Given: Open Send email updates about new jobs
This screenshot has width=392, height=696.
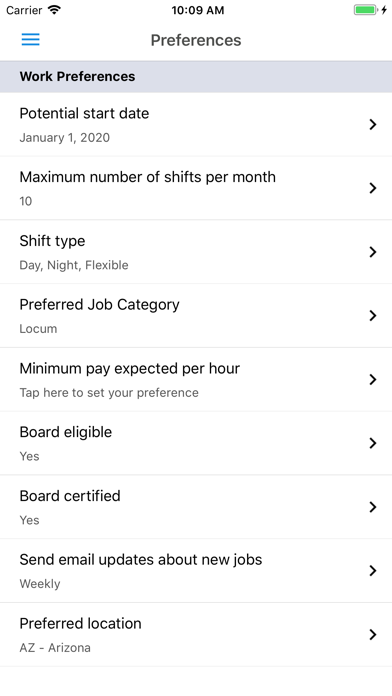Looking at the screenshot, I should (x=196, y=571).
